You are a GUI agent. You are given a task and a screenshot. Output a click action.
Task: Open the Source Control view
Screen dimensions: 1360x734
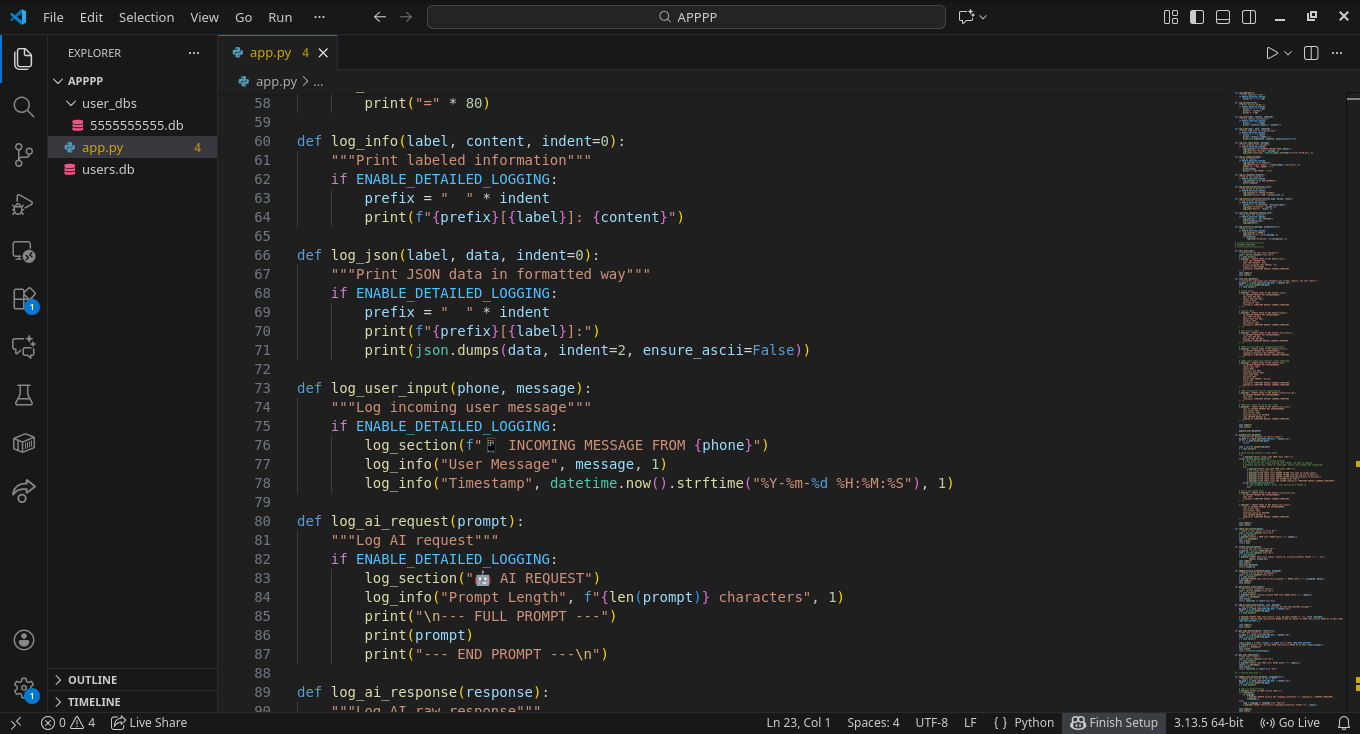pyautogui.click(x=24, y=154)
